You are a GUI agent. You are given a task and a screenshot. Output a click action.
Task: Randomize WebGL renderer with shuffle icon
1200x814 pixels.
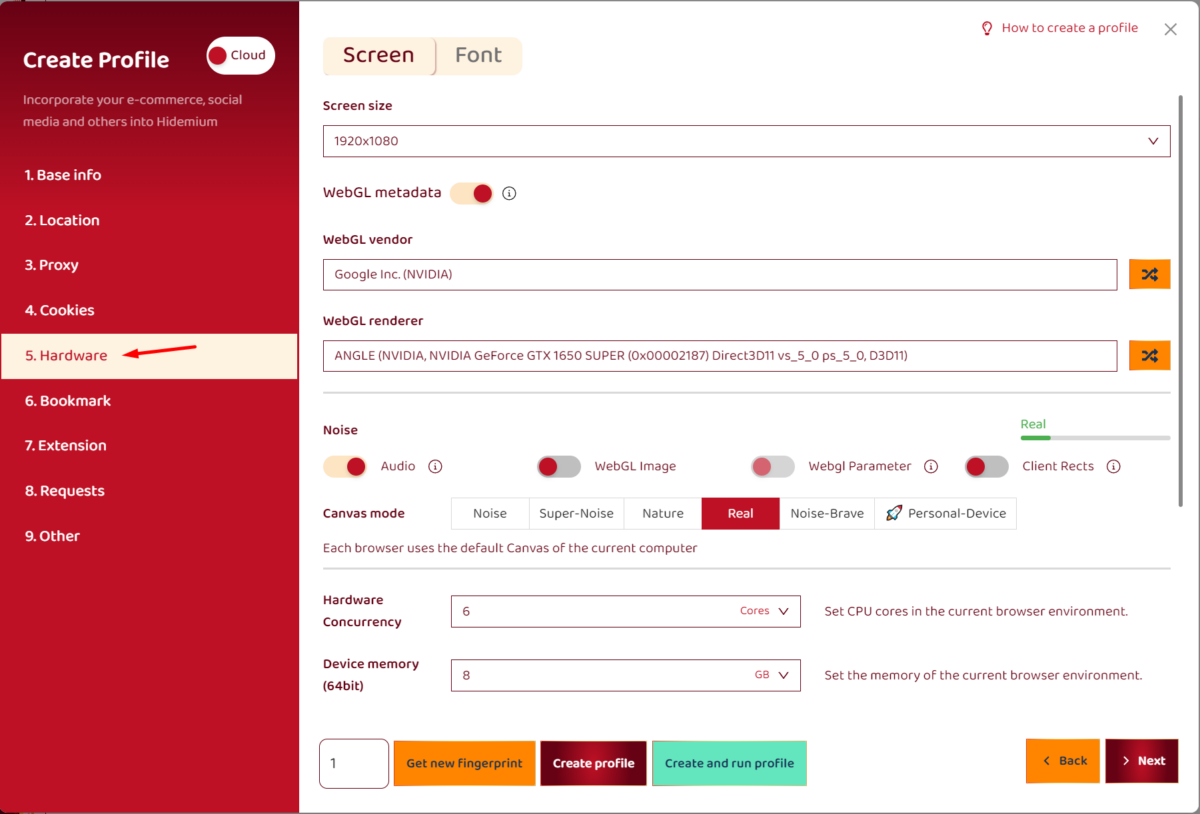1149,355
